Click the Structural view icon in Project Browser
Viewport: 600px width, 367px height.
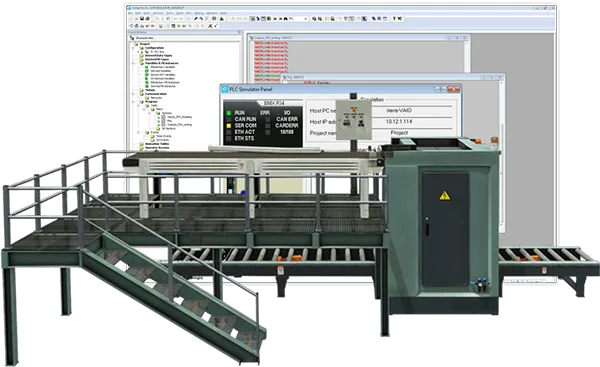tap(132, 38)
